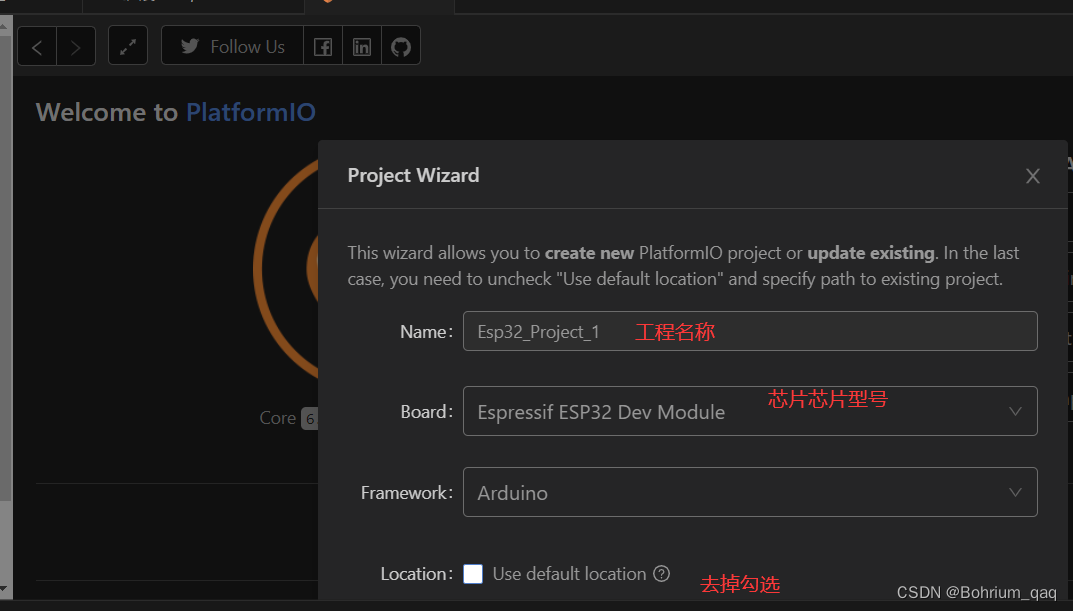The height and width of the screenshot is (611, 1073).
Task: Close the Project Wizard dialog
Action: [1033, 176]
